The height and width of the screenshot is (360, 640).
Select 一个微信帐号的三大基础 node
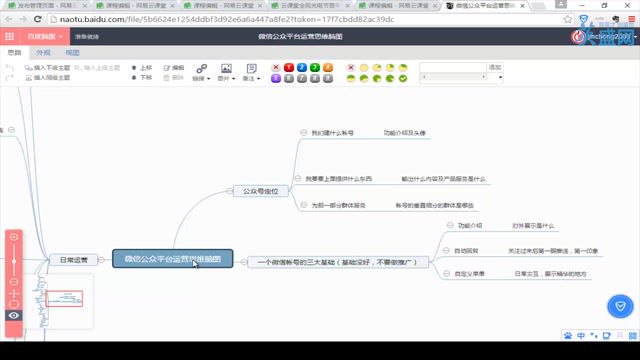click(x=338, y=262)
